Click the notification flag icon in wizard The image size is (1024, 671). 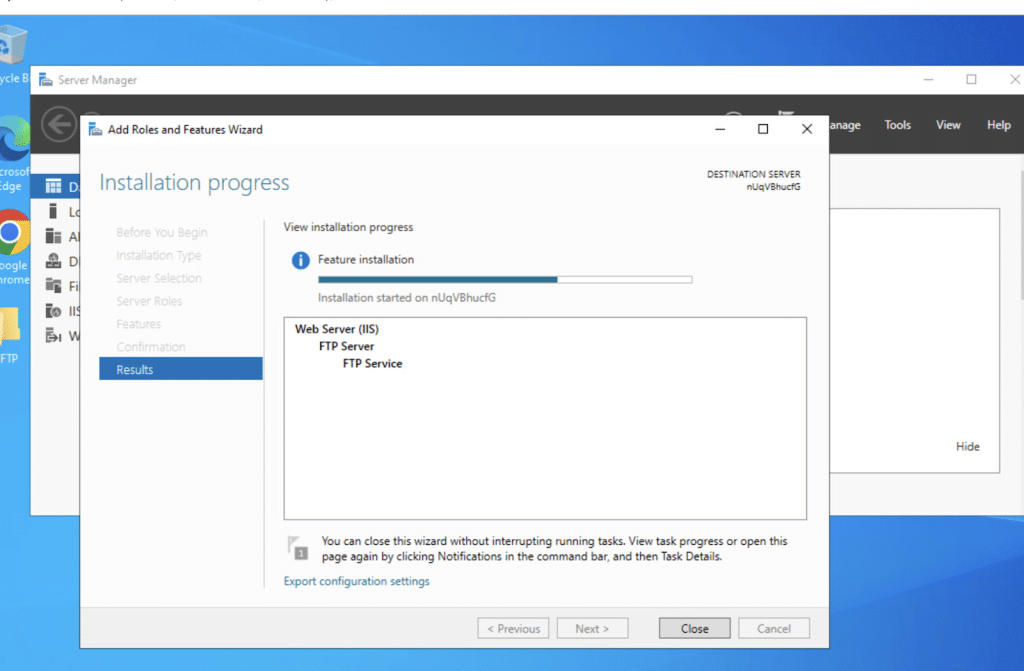[x=298, y=547]
